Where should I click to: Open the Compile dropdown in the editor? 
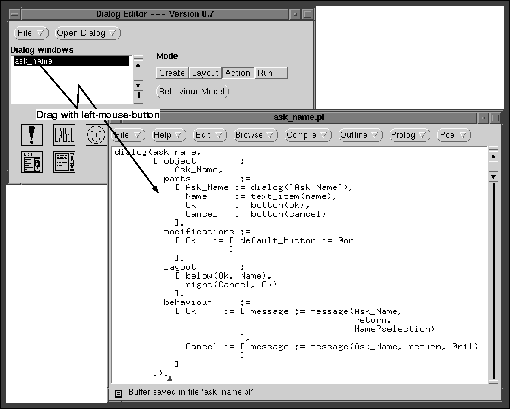point(308,135)
